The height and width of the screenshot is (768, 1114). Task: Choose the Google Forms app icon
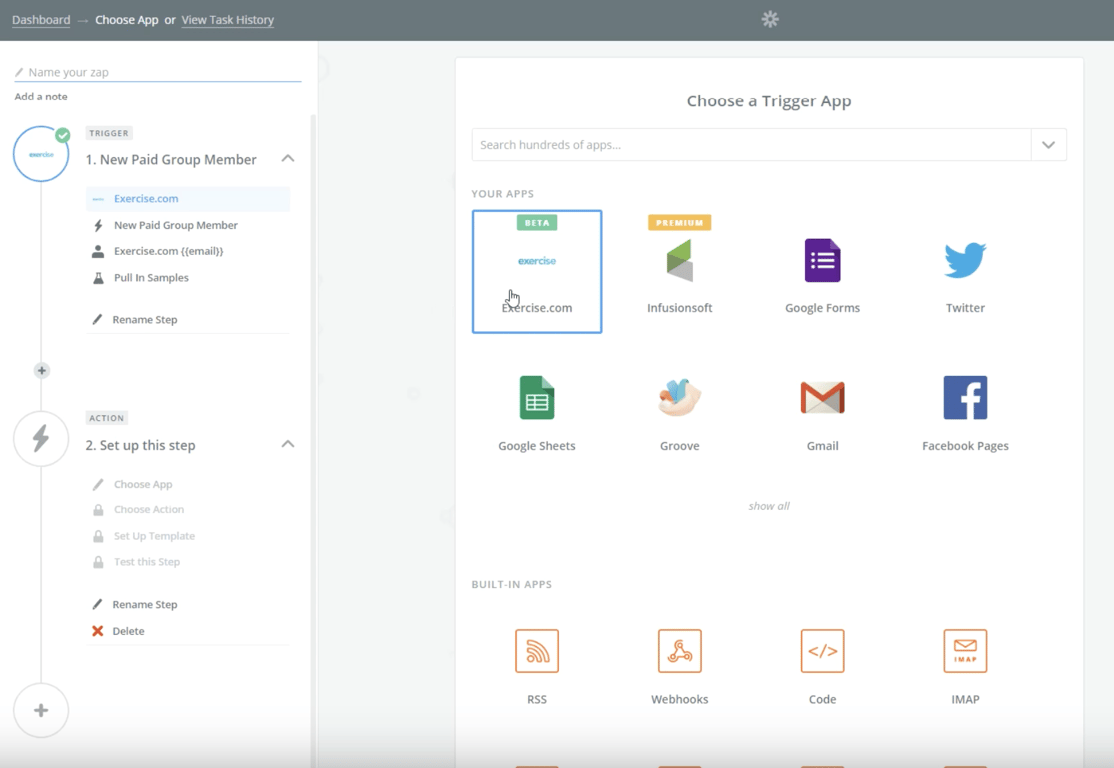pyautogui.click(x=822, y=261)
